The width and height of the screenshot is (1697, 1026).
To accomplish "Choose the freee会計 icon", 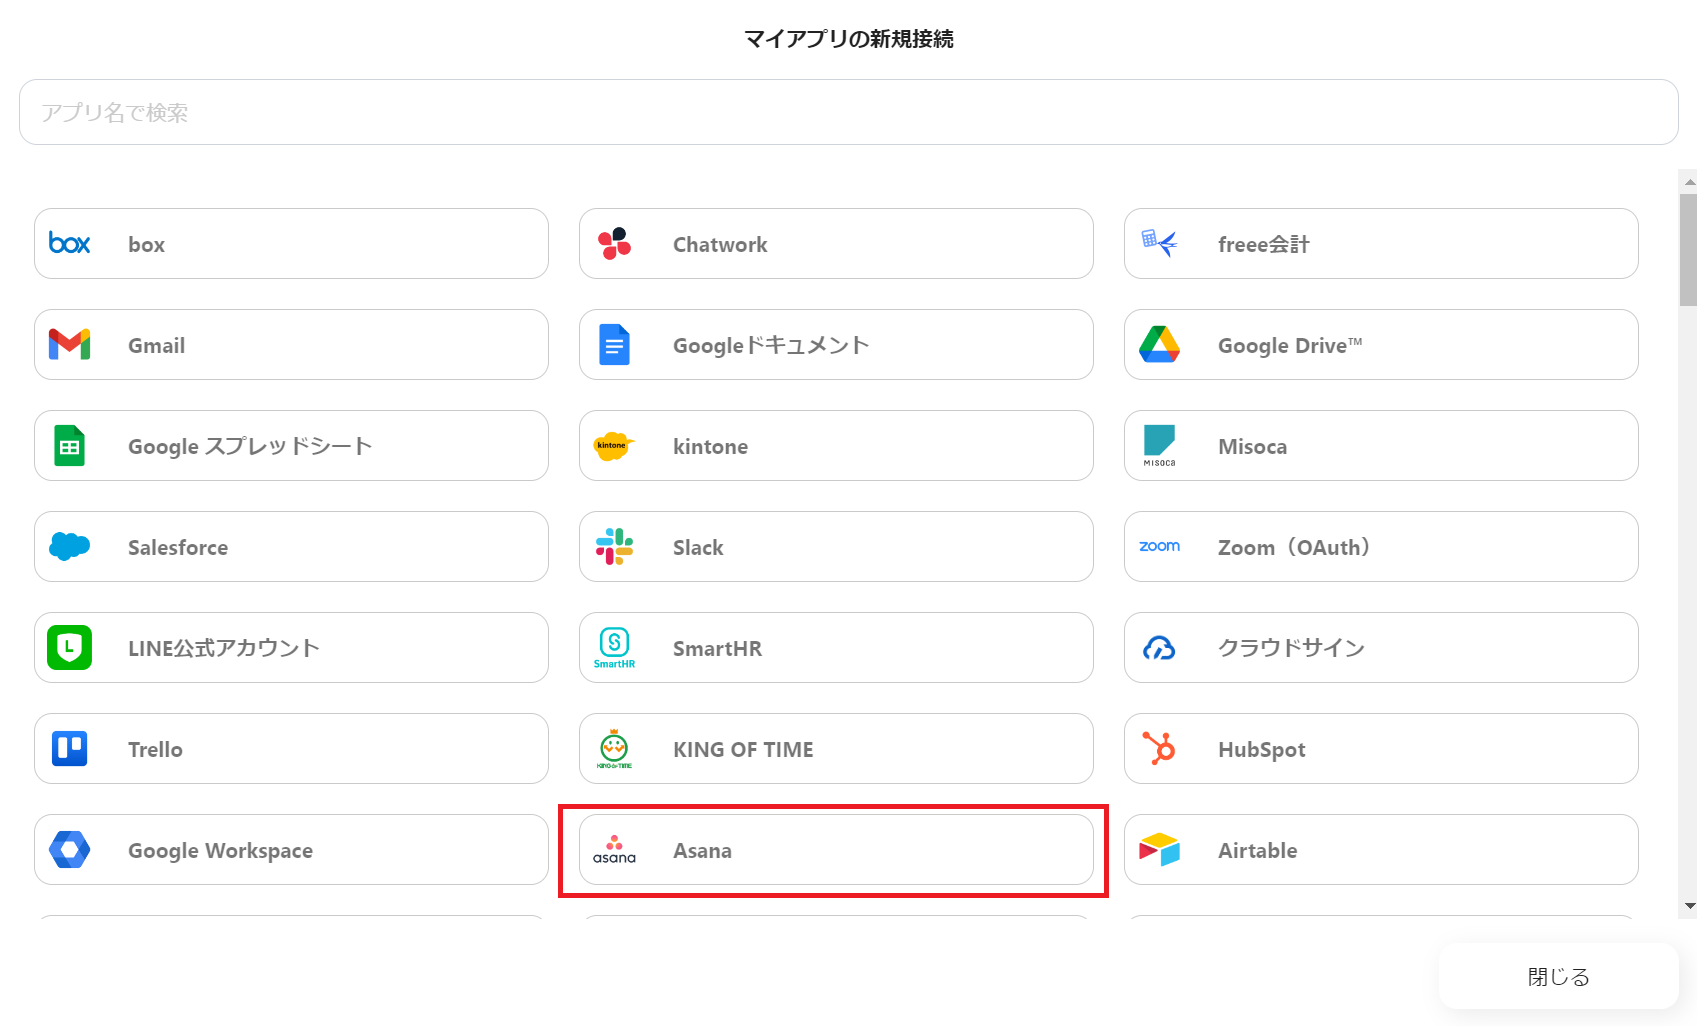I will 1159,243.
